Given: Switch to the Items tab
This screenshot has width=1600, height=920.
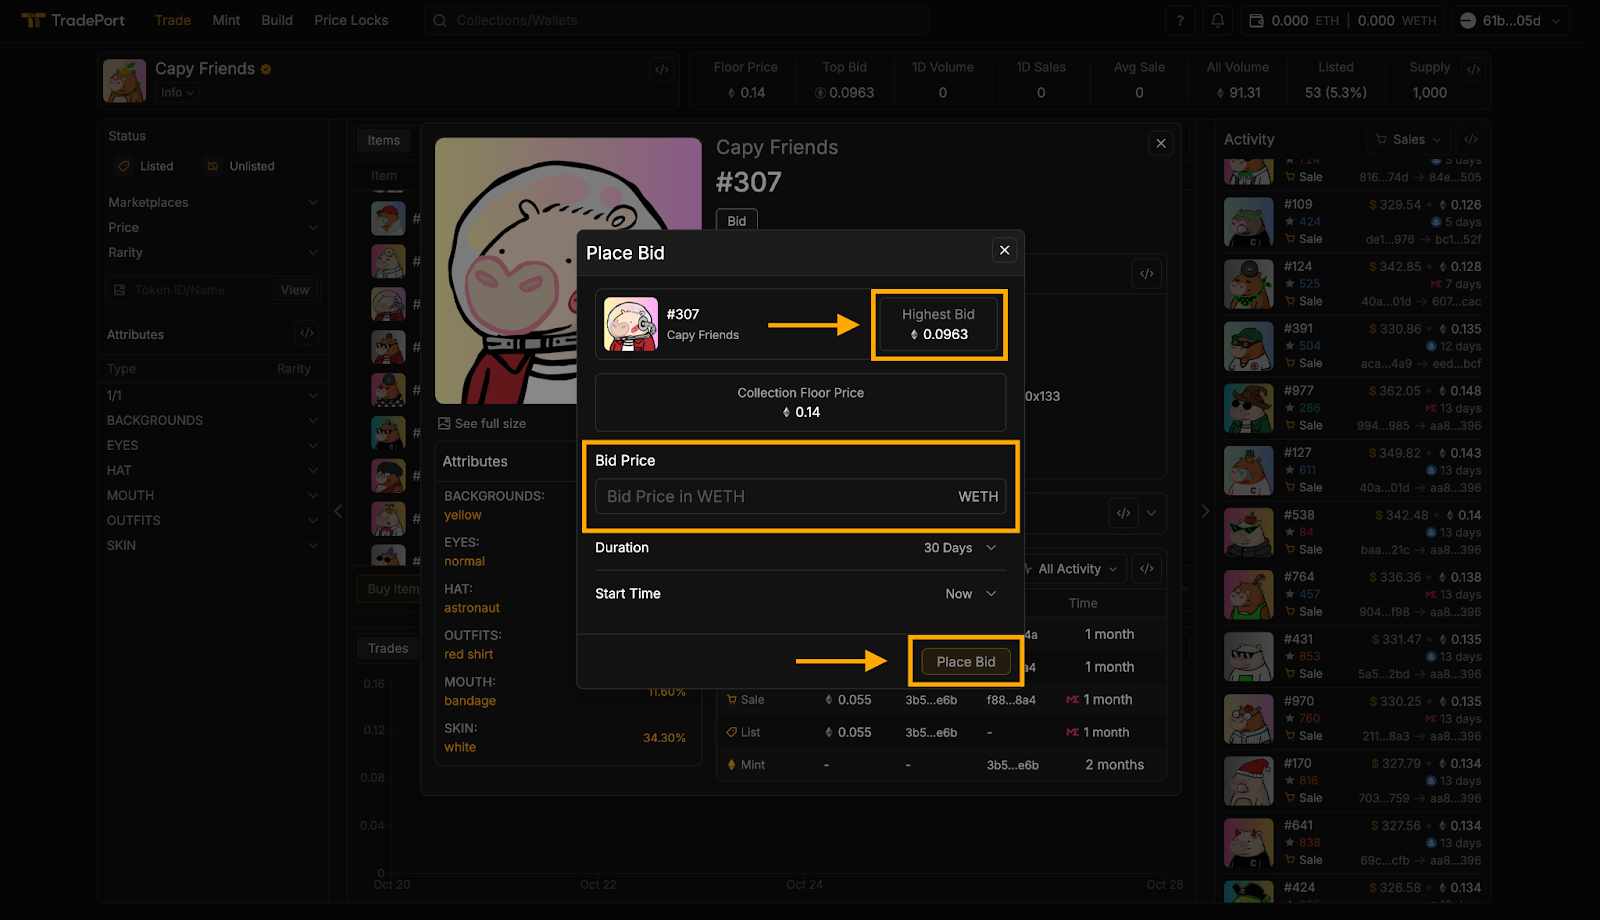Looking at the screenshot, I should [x=383, y=140].
